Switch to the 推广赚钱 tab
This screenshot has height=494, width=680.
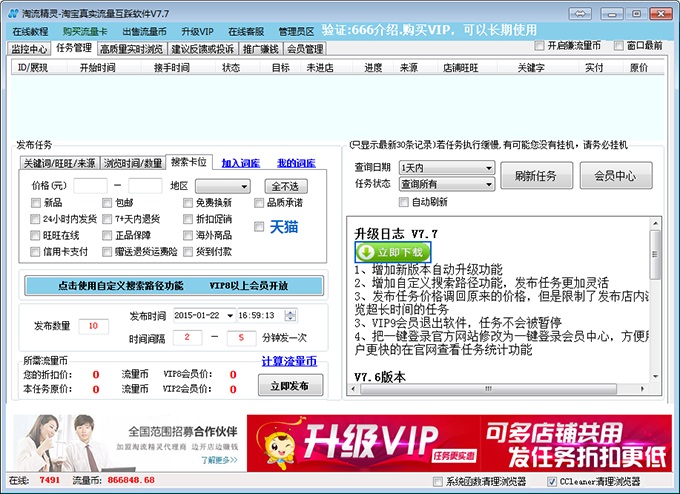click(261, 49)
